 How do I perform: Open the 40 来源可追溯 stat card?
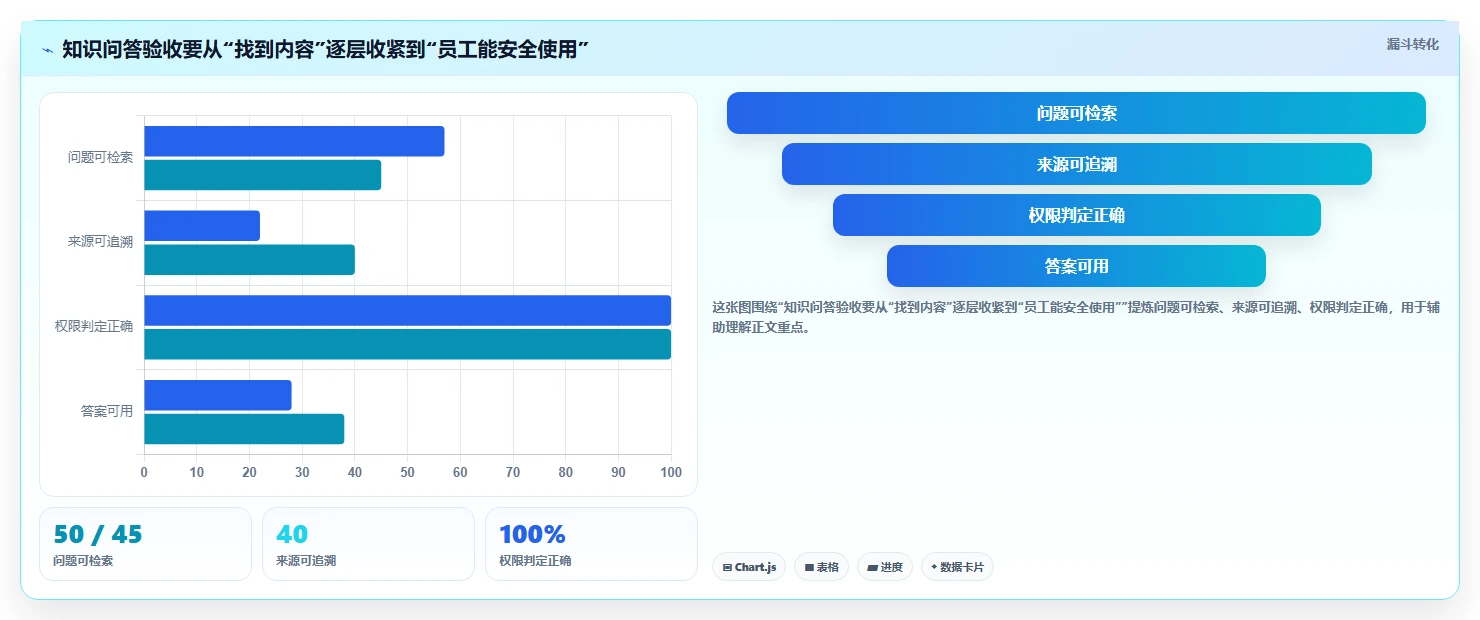tap(368, 544)
